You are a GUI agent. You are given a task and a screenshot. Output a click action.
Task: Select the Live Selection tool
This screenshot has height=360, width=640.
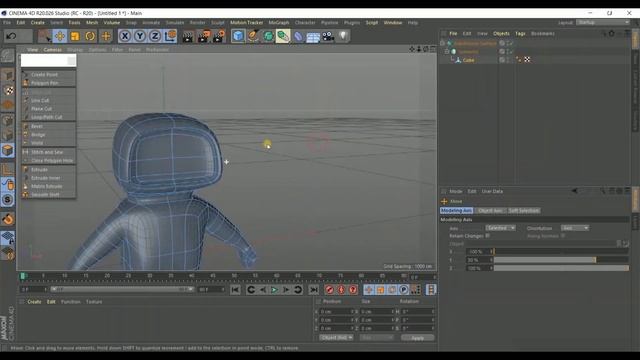[44, 36]
